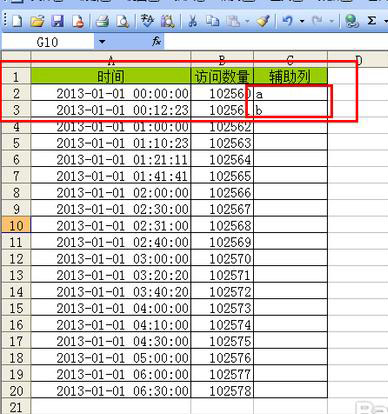Open the Name Box dropdown arrow

coord(102,42)
